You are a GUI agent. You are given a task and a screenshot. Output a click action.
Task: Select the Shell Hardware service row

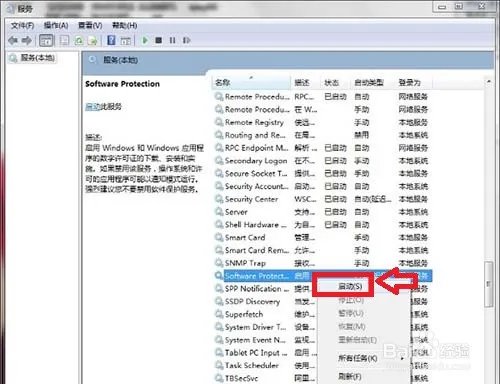(x=322, y=225)
